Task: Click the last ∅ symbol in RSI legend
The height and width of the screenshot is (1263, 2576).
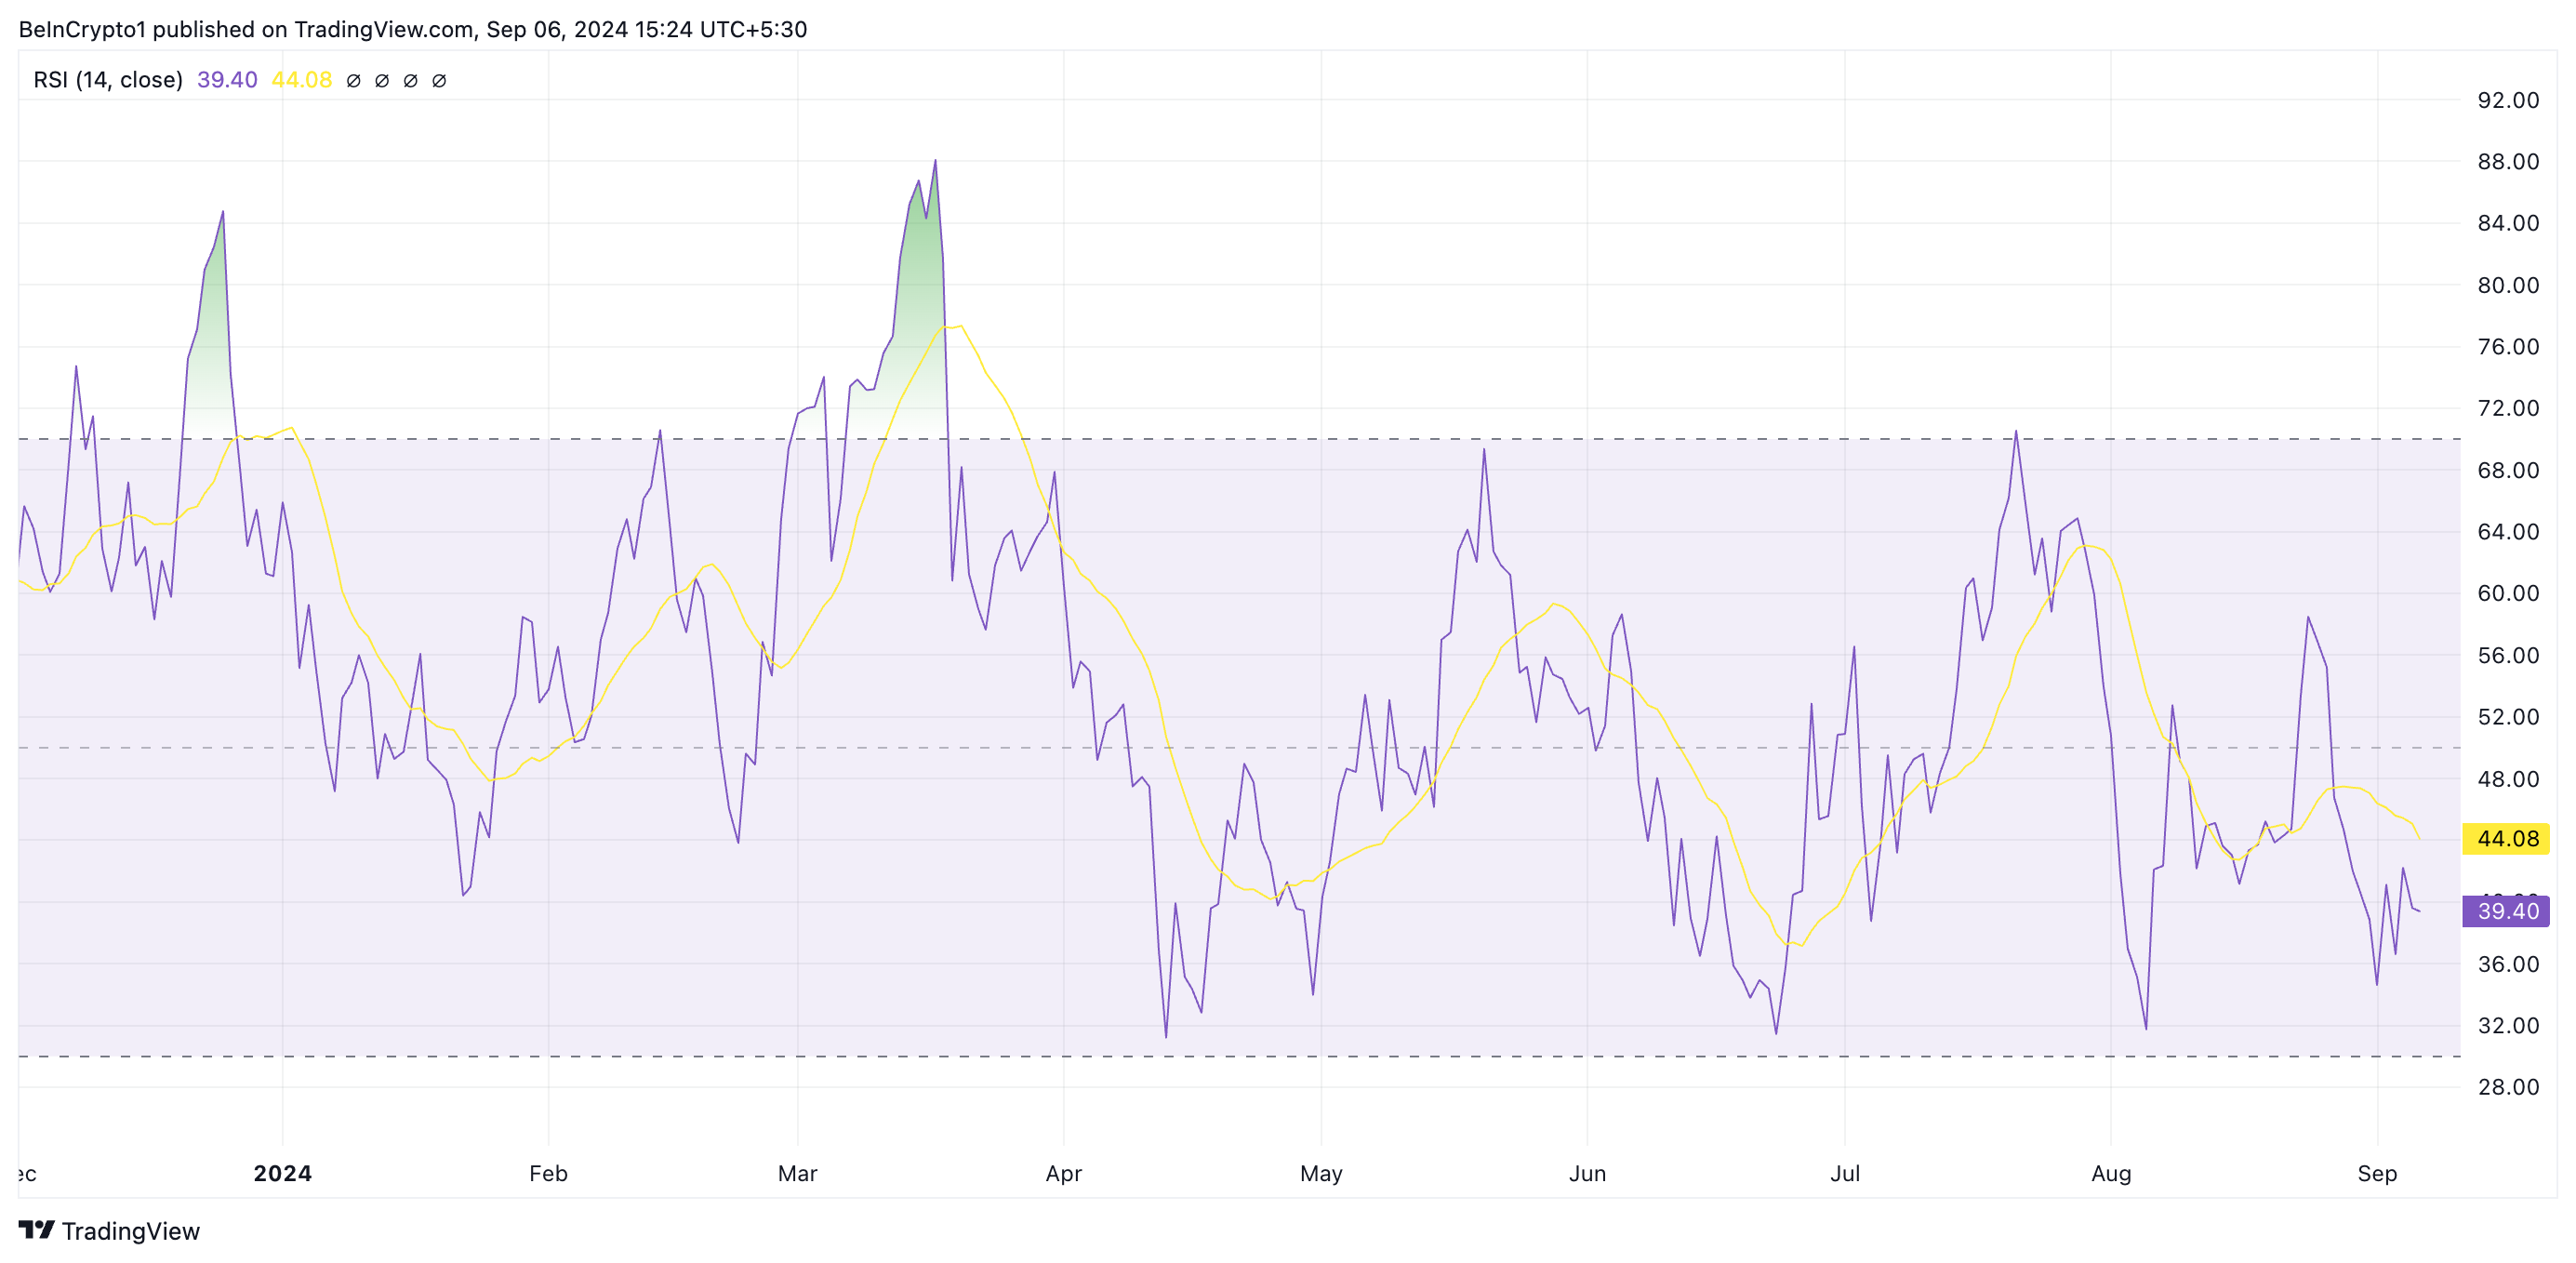Action: pyautogui.click(x=439, y=81)
